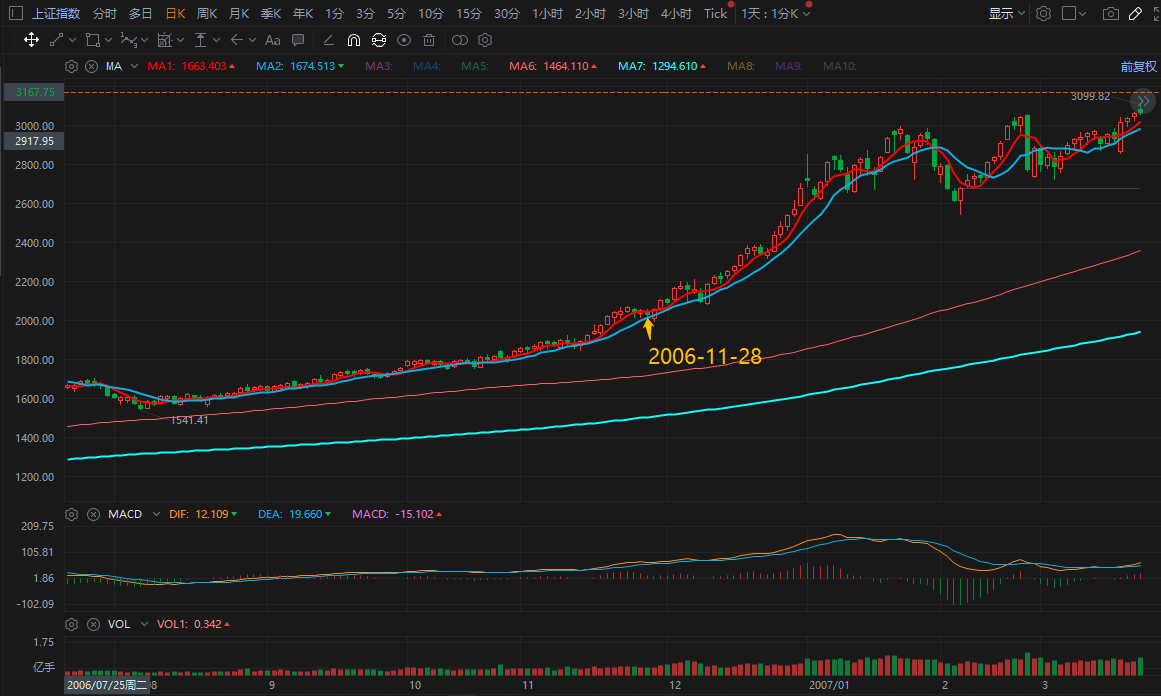1161x696 pixels.
Task: Select the move/crosshair cursor tool
Action: [31, 40]
